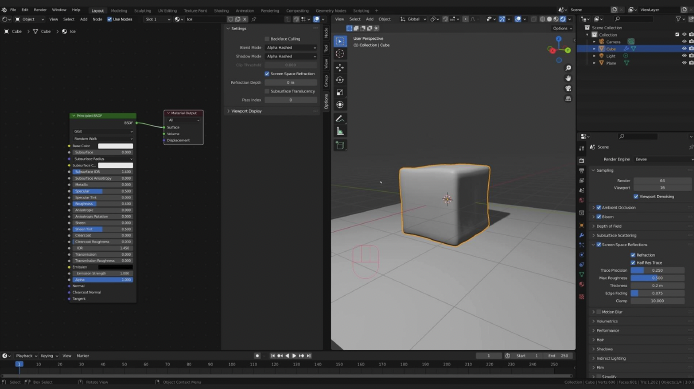The image size is (694, 389).
Task: Open the Slot 1 material slot dropdown
Action: pos(157,19)
